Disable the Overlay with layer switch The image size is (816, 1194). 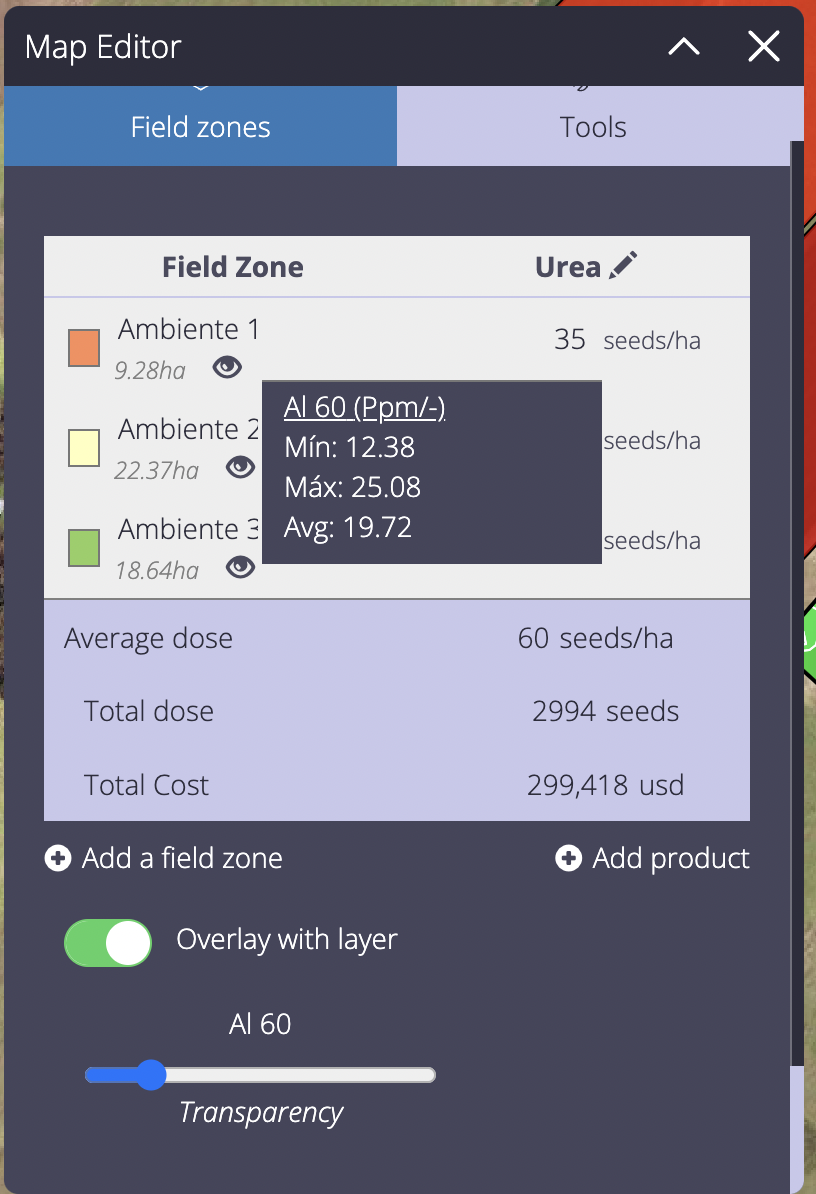[x=108, y=943]
